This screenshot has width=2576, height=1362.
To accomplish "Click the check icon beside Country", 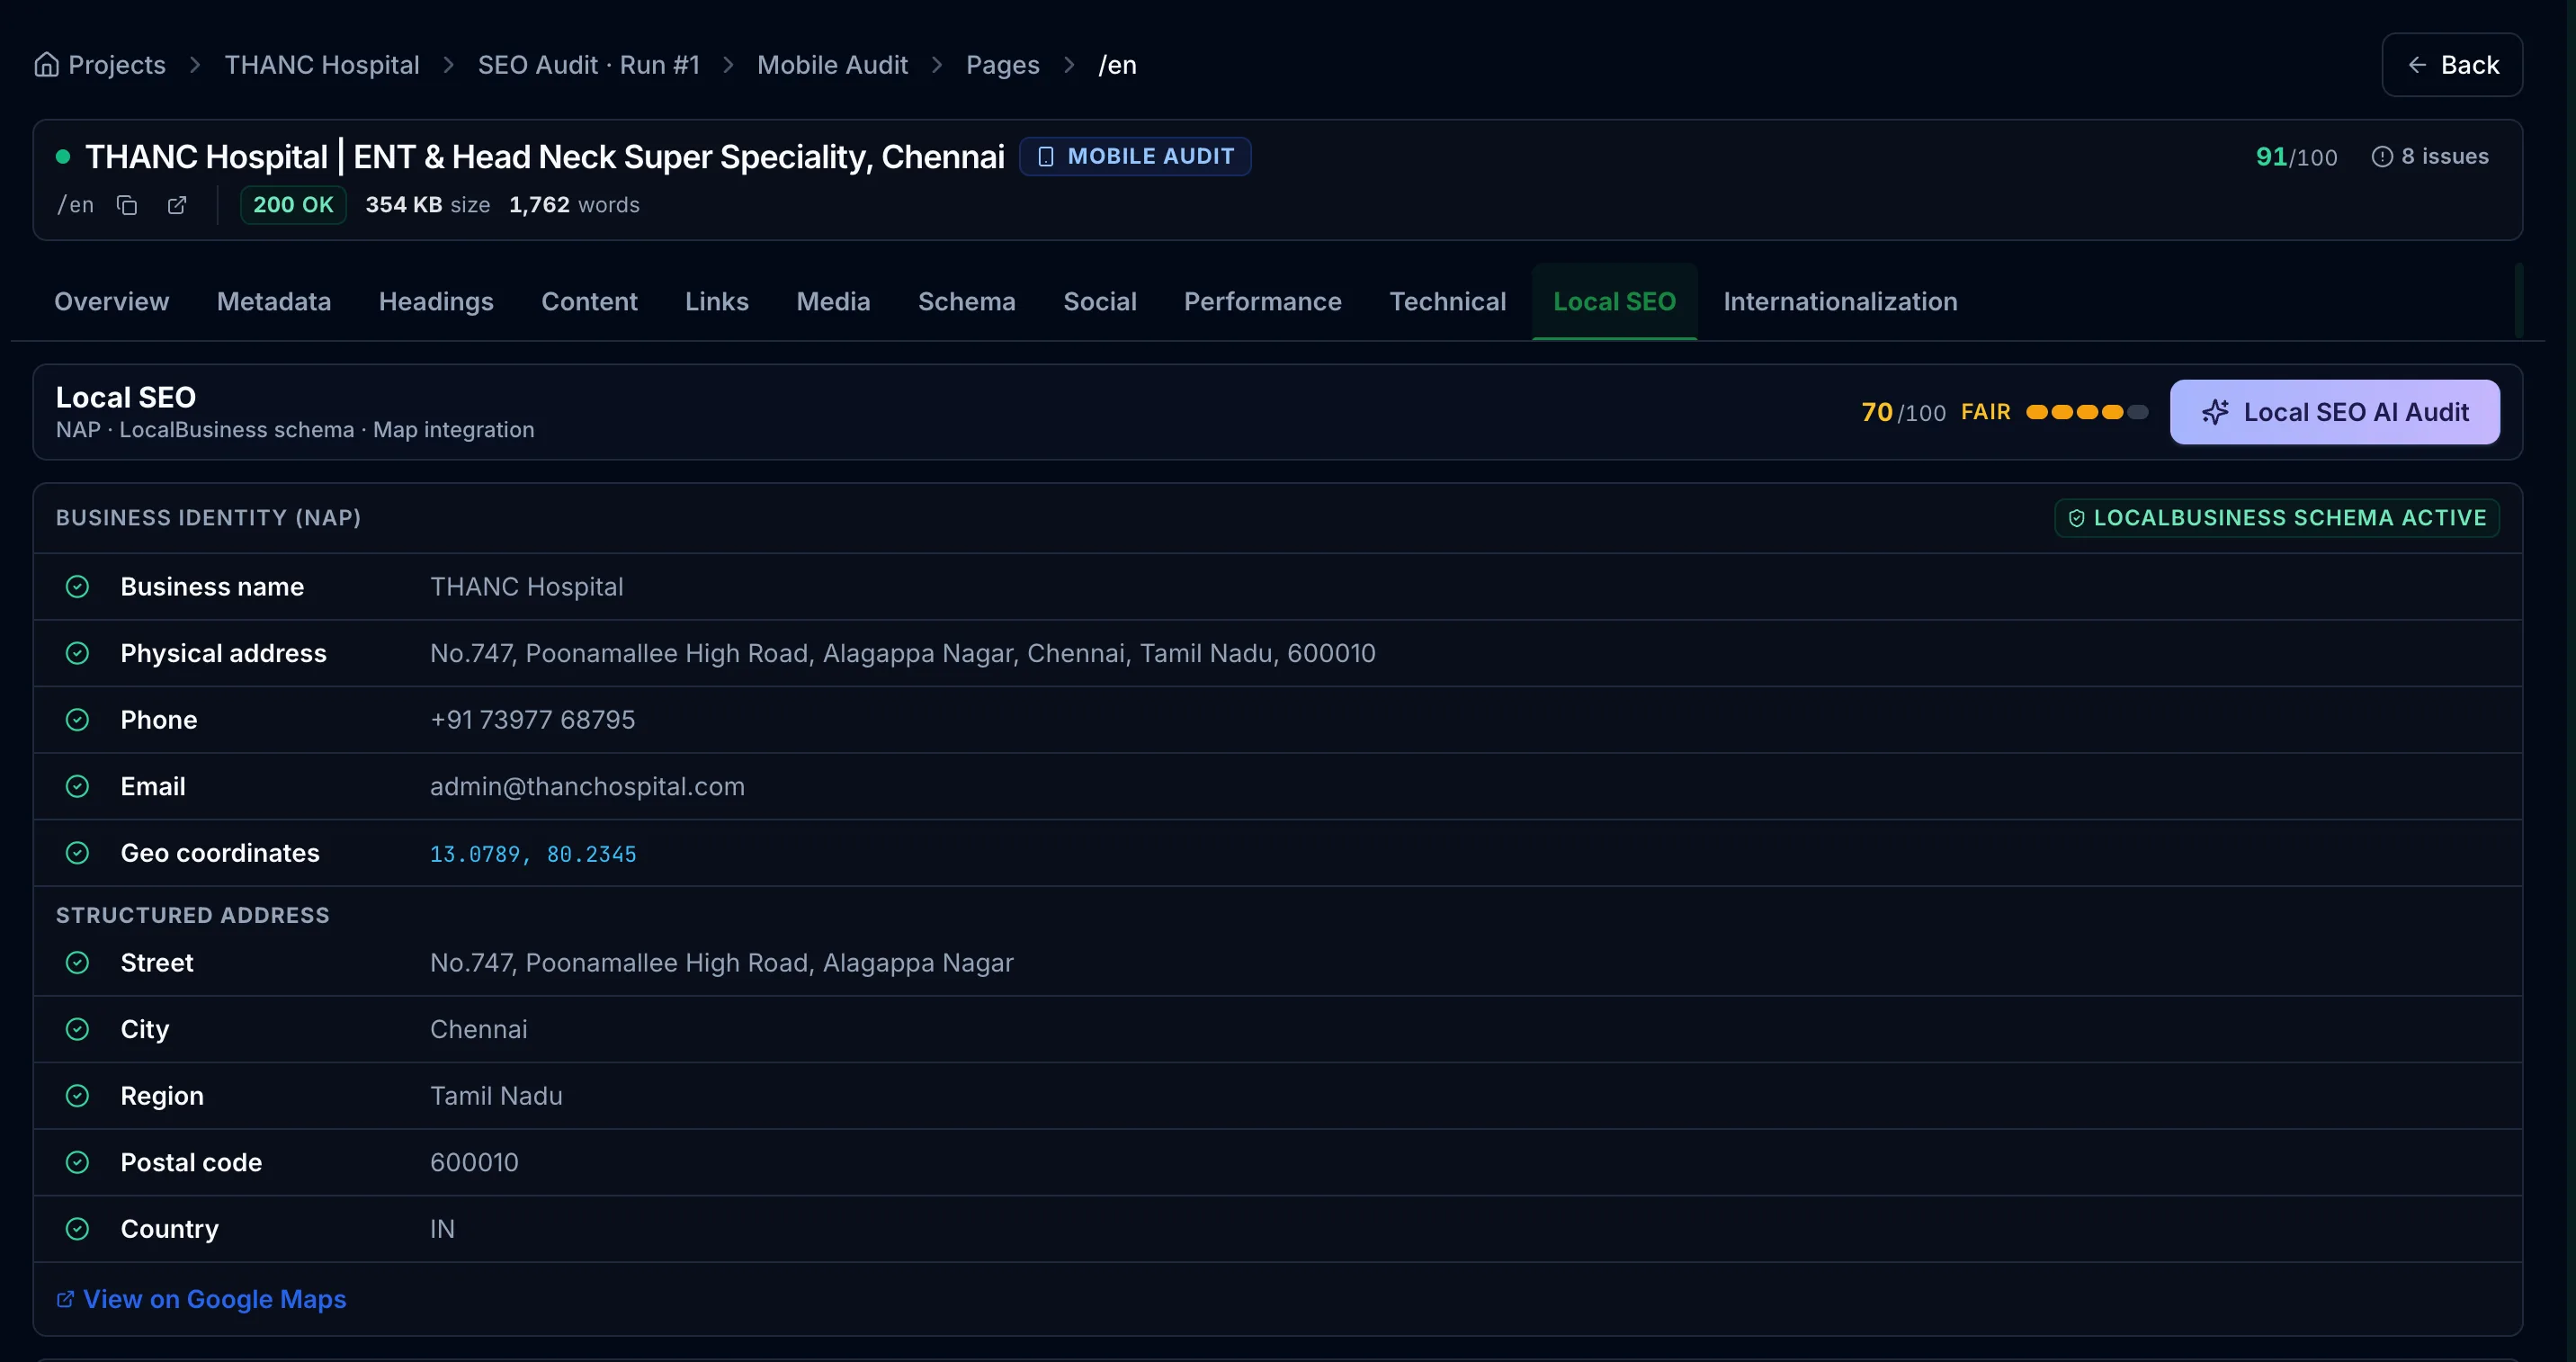I will coord(77,1229).
